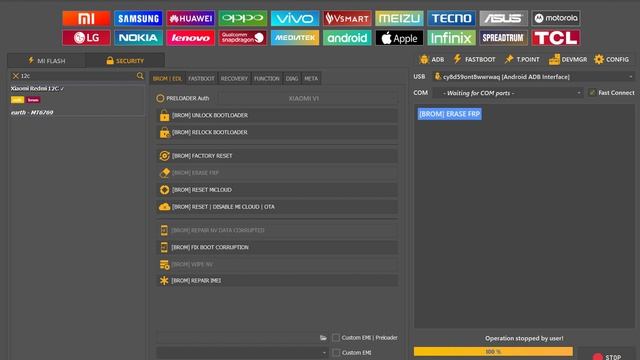Select the vivo brand logo
640x360 pixels.
(x=295, y=18)
